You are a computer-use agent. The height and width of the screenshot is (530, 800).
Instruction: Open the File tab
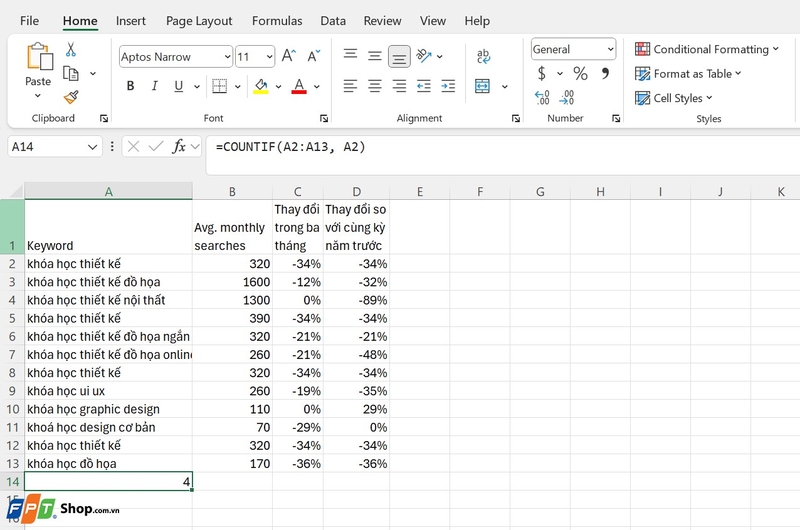(30, 21)
